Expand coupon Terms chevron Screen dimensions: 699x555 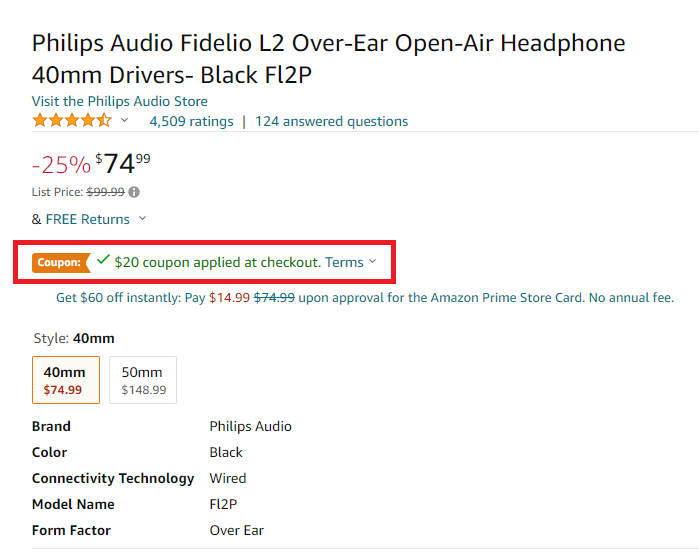[373, 262]
